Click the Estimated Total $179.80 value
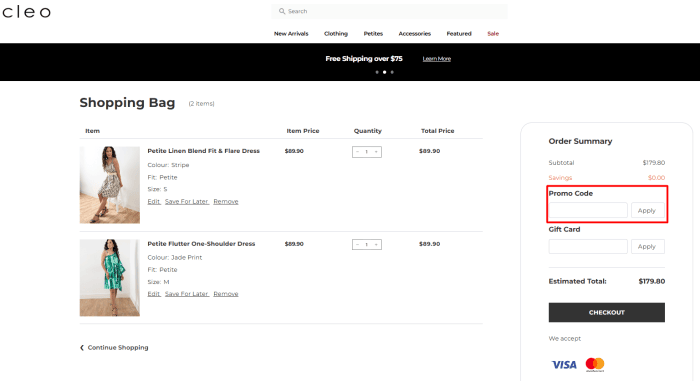700x381 pixels. 652,281
